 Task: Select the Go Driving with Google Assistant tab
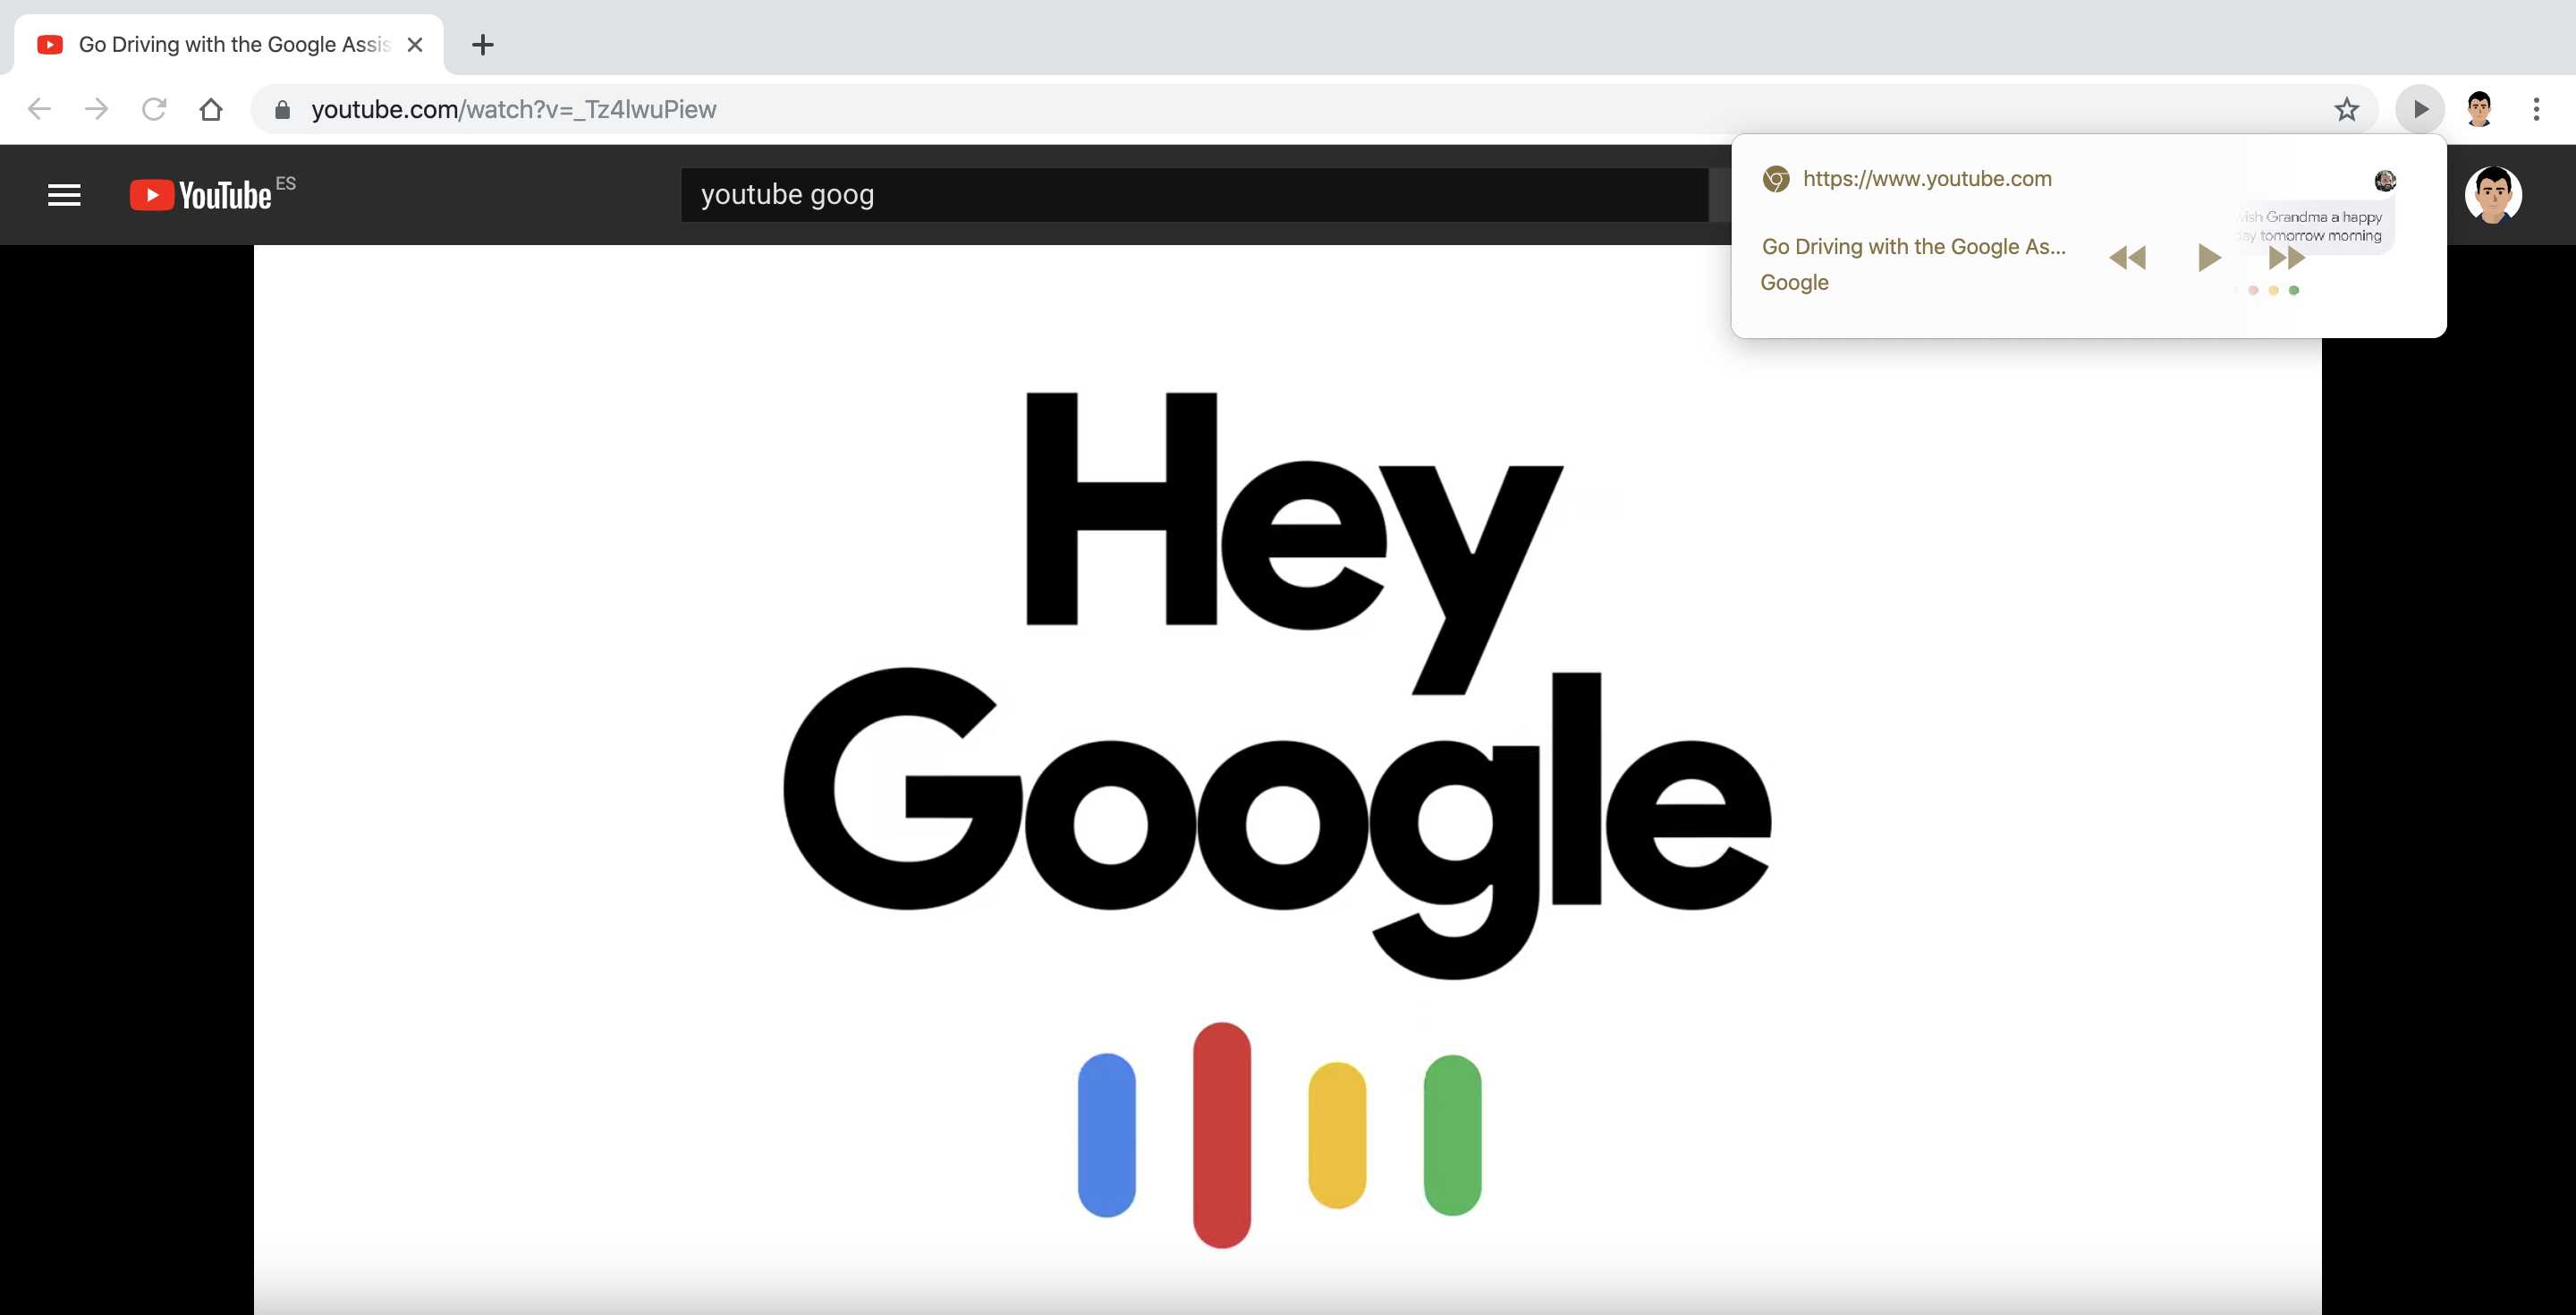click(x=229, y=45)
